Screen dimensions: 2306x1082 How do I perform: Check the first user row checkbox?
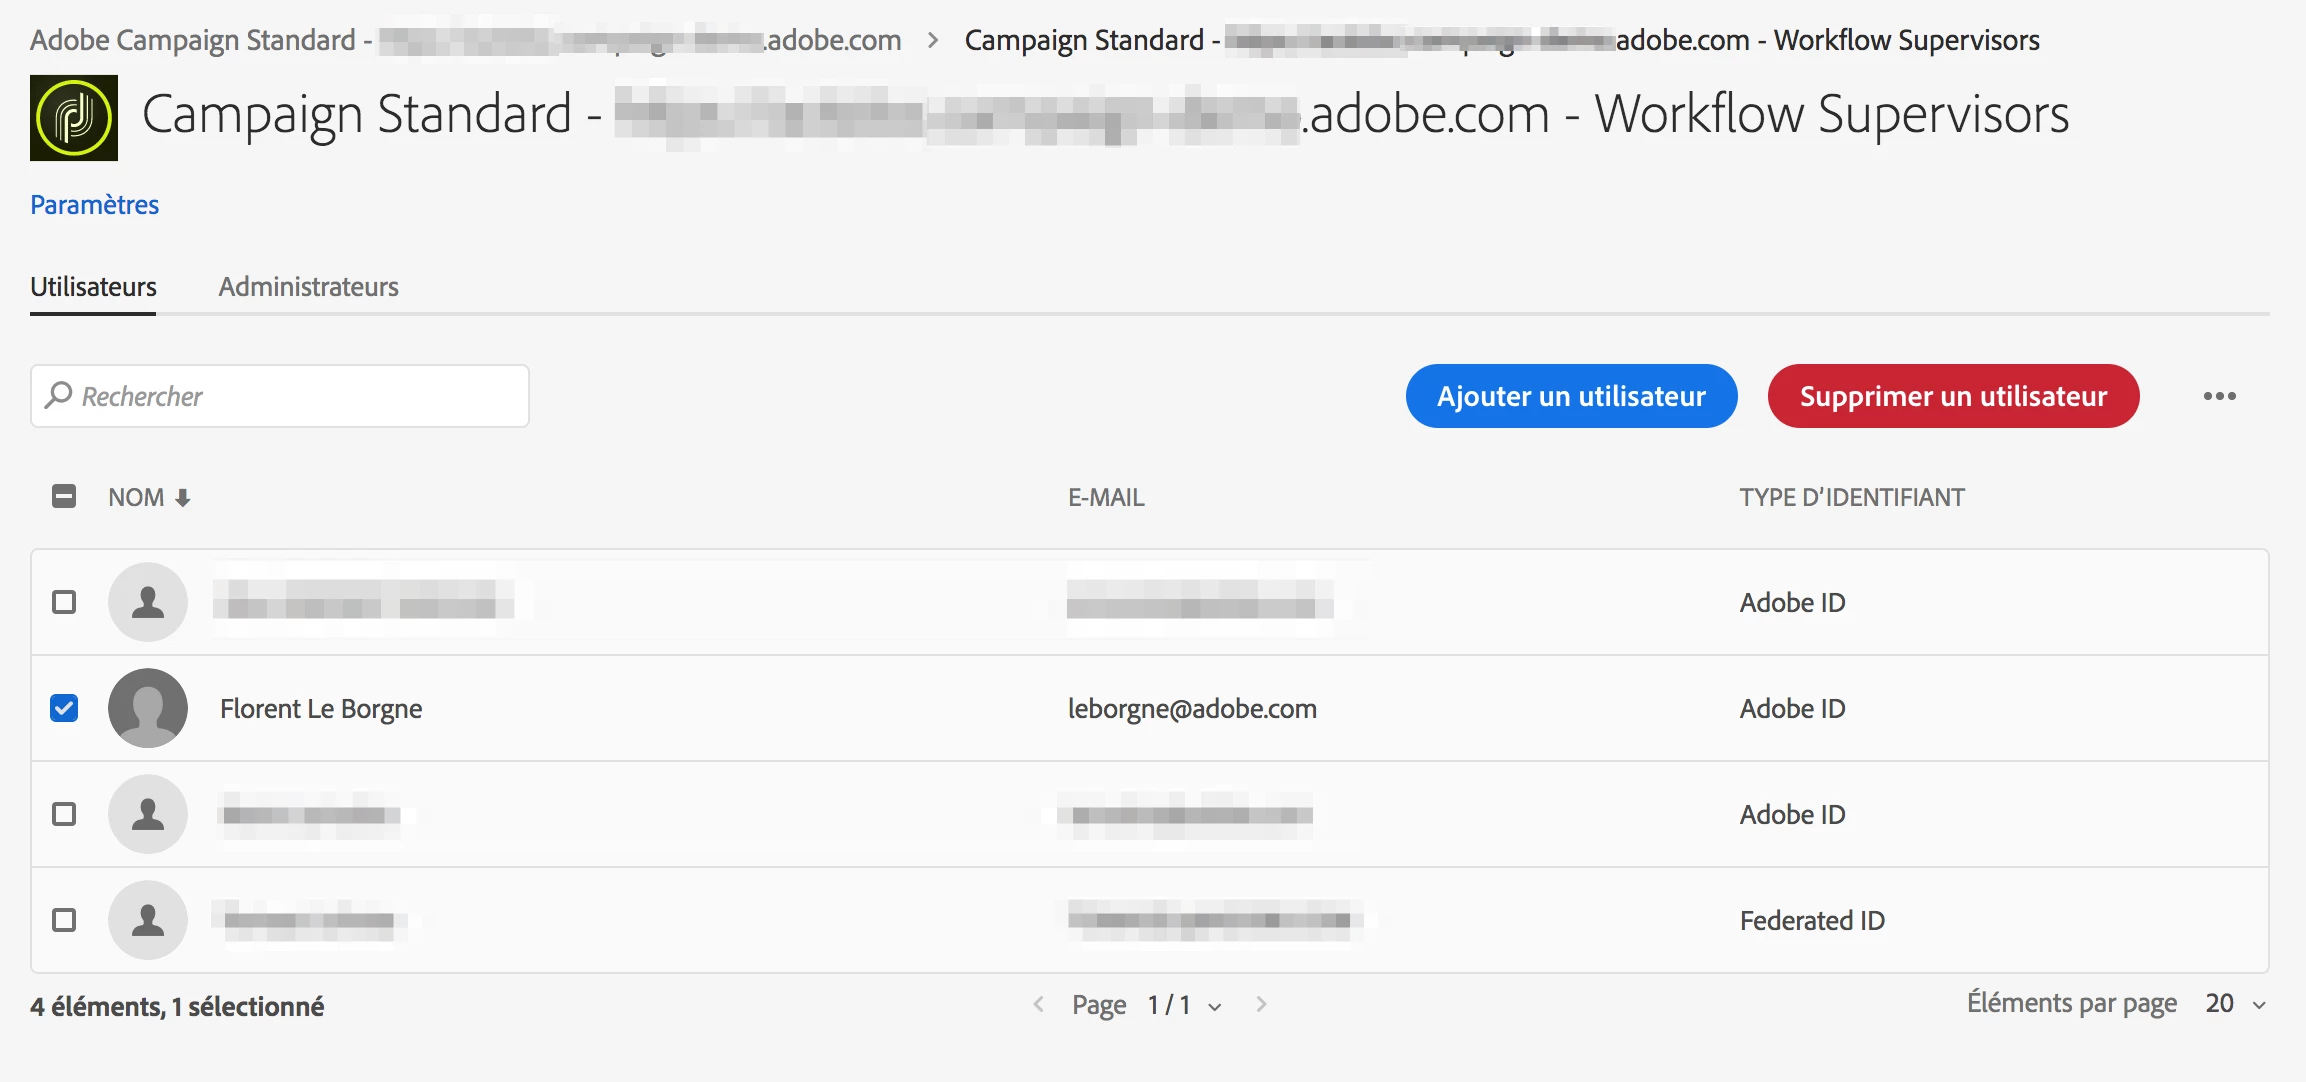(64, 602)
